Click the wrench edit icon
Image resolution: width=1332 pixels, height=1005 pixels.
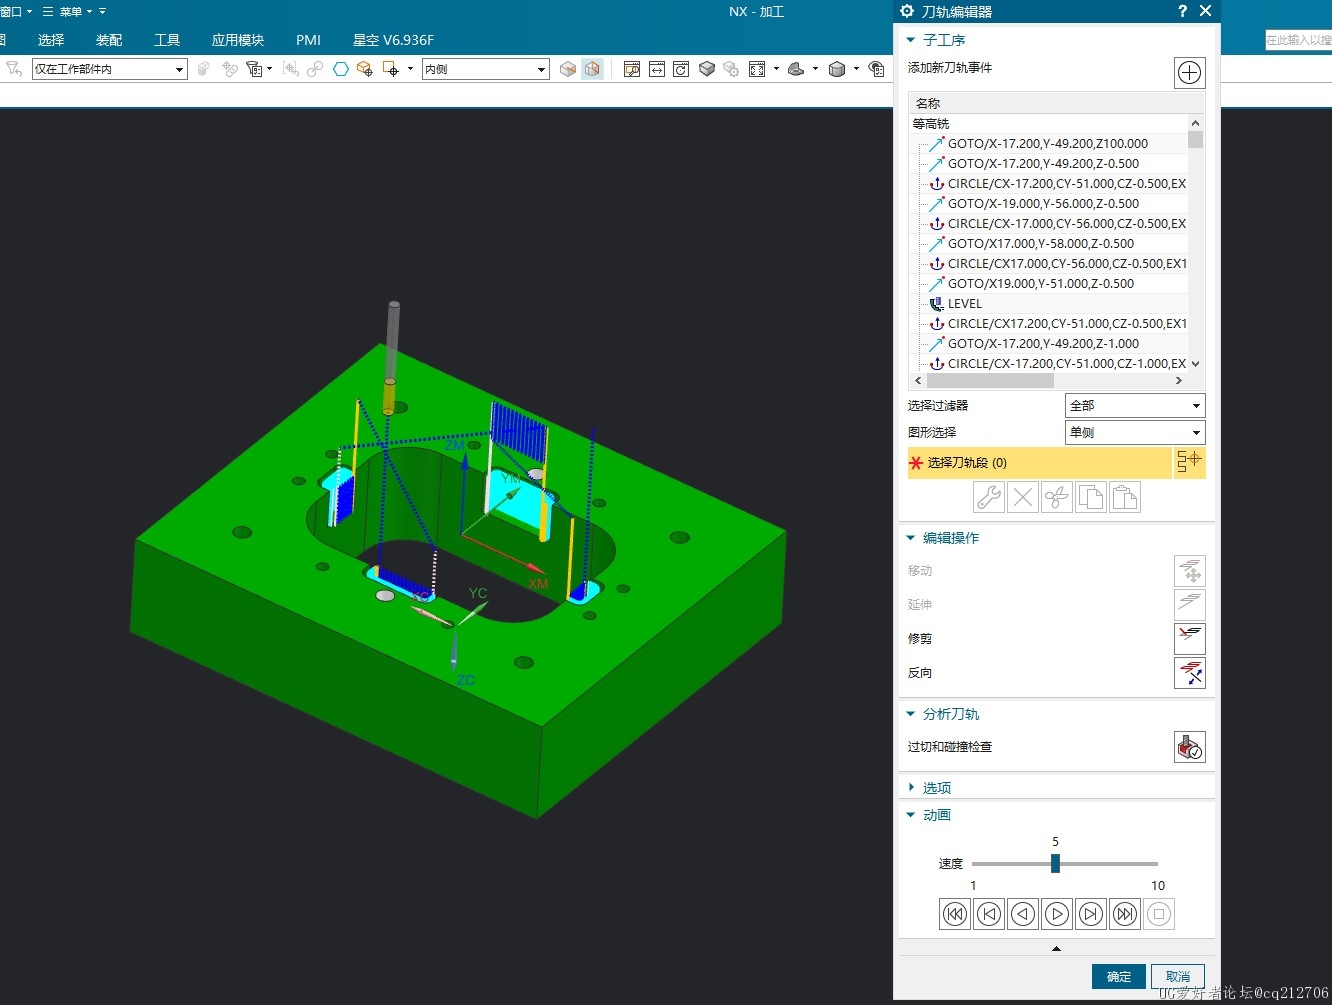click(x=989, y=497)
